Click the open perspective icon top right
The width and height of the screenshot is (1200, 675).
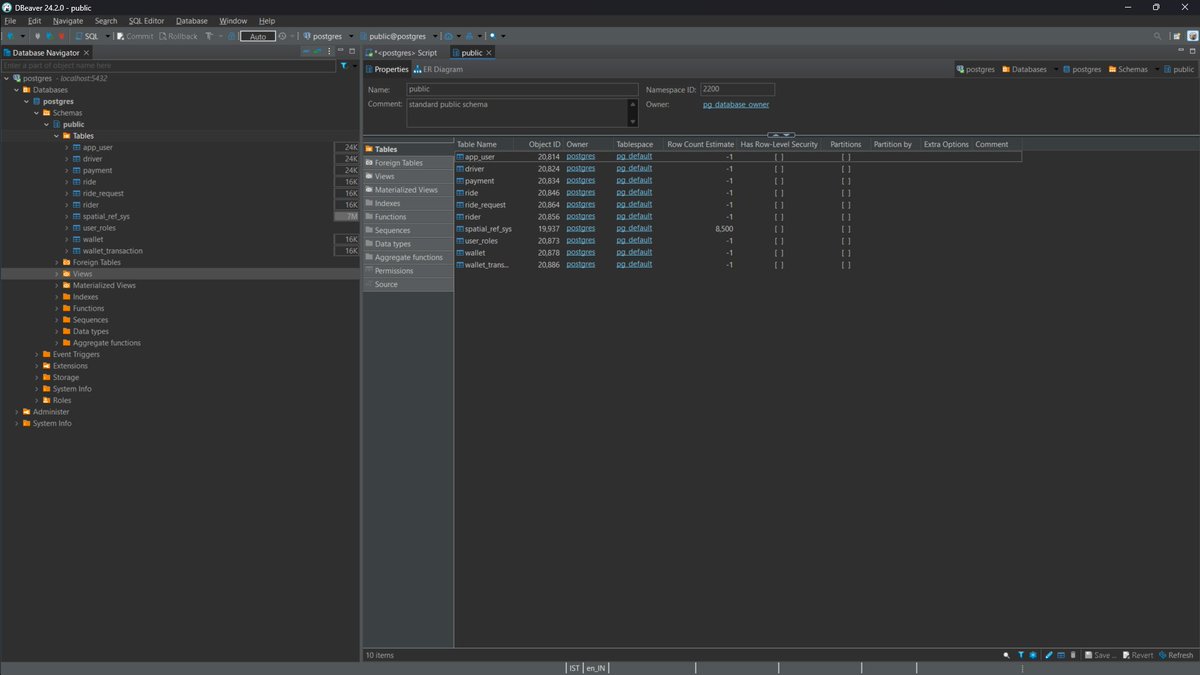point(1177,36)
